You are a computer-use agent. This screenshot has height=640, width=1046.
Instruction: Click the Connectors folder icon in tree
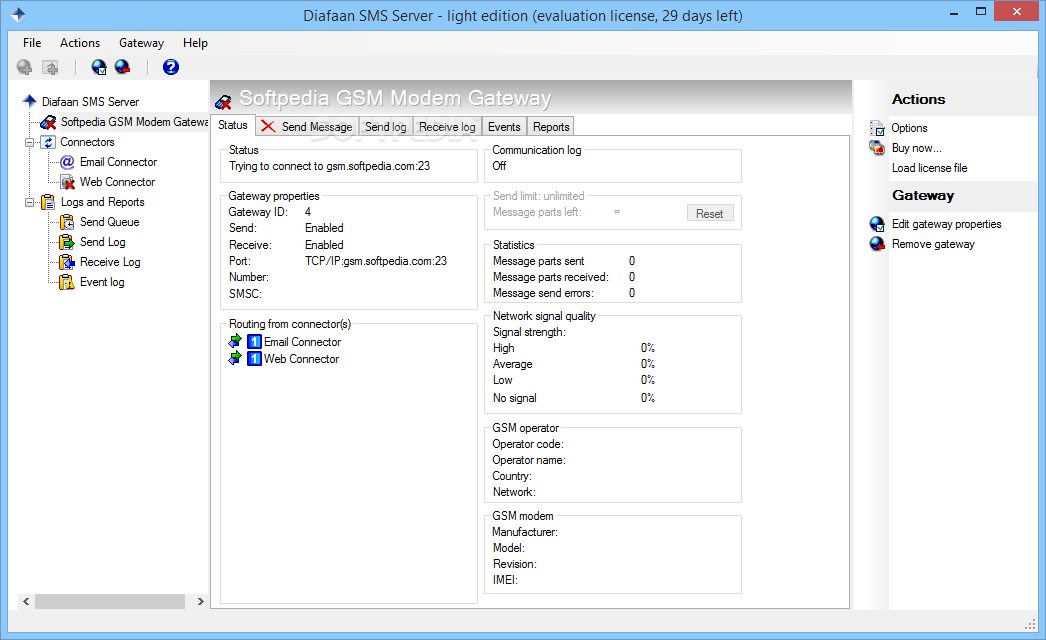click(49, 142)
